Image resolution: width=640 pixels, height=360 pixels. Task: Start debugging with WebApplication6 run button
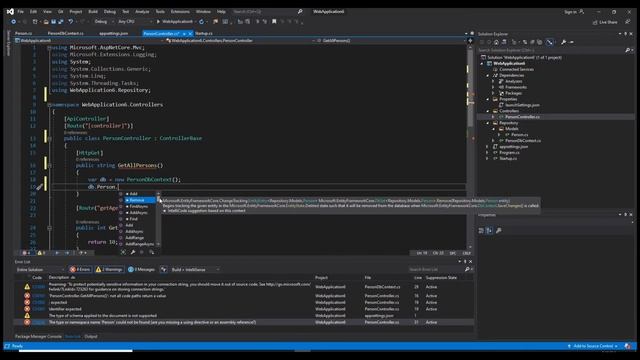pyautogui.click(x=176, y=22)
